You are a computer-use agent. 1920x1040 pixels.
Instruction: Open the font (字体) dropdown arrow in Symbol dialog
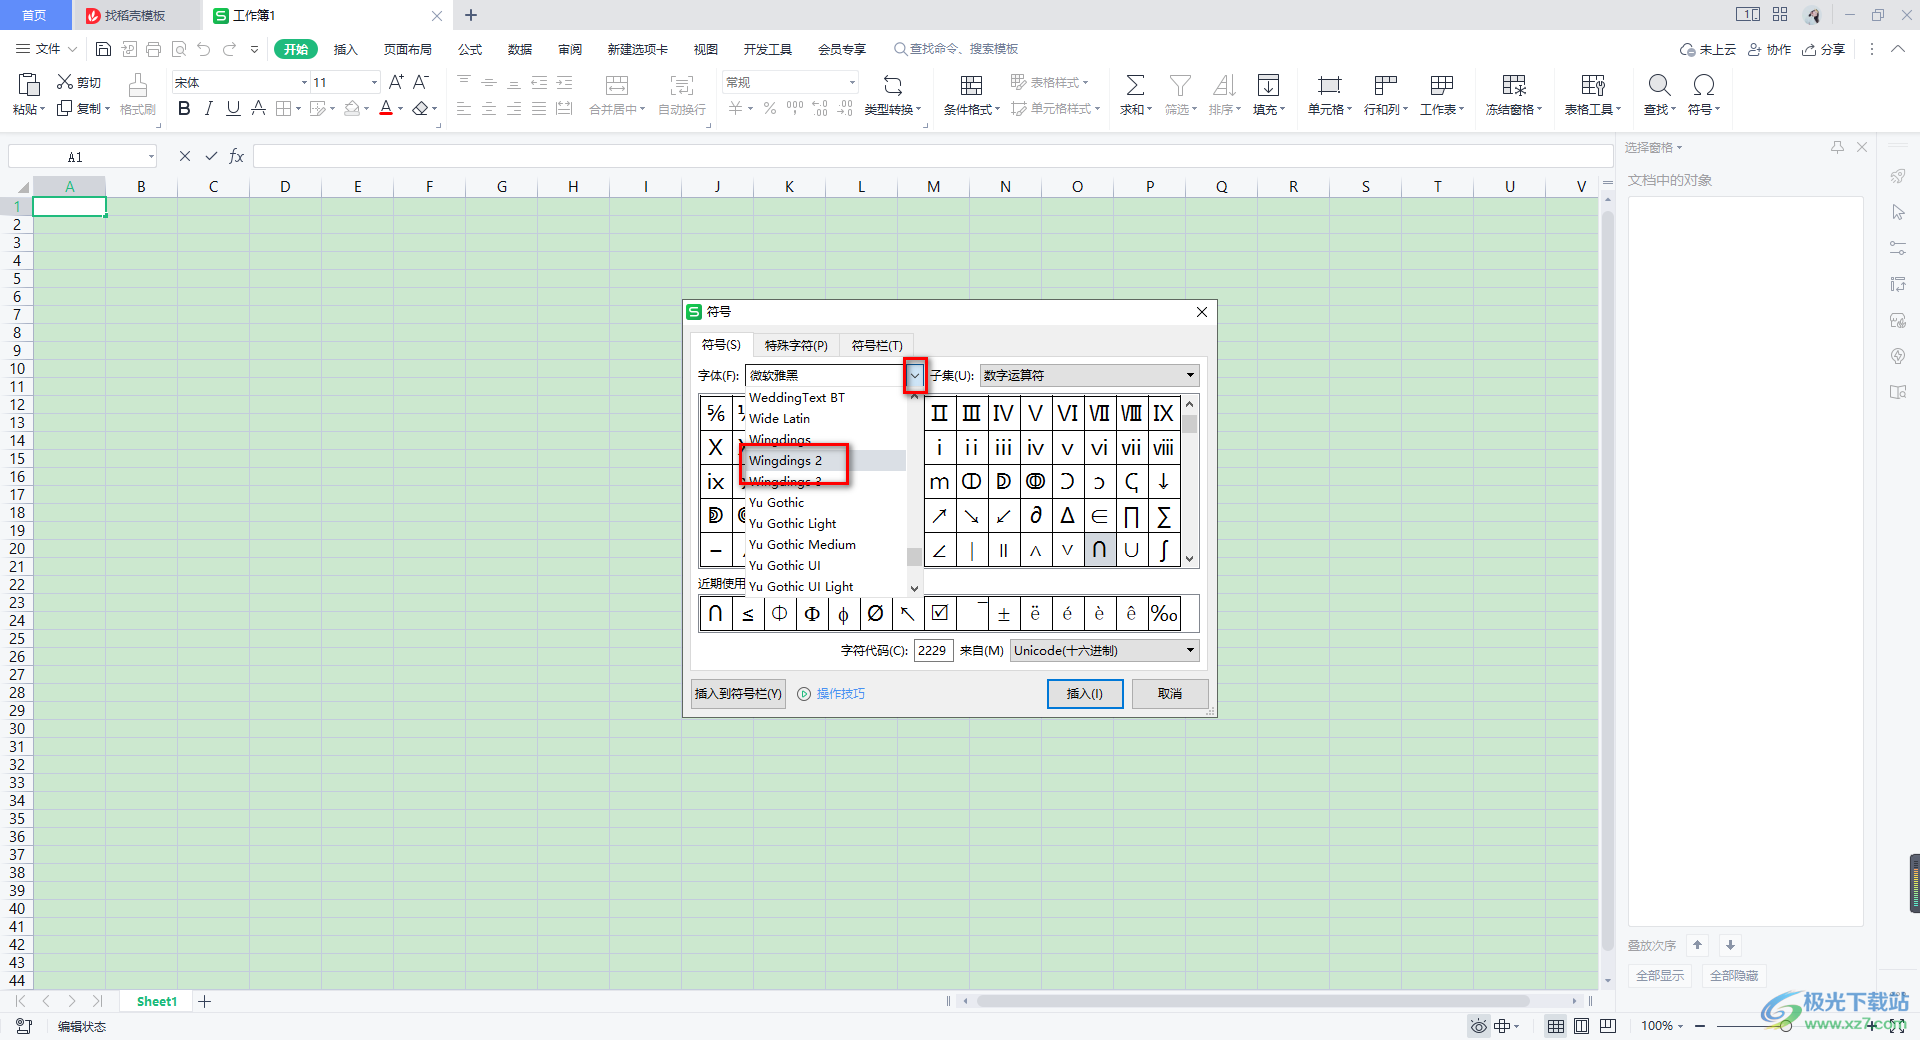pos(915,375)
